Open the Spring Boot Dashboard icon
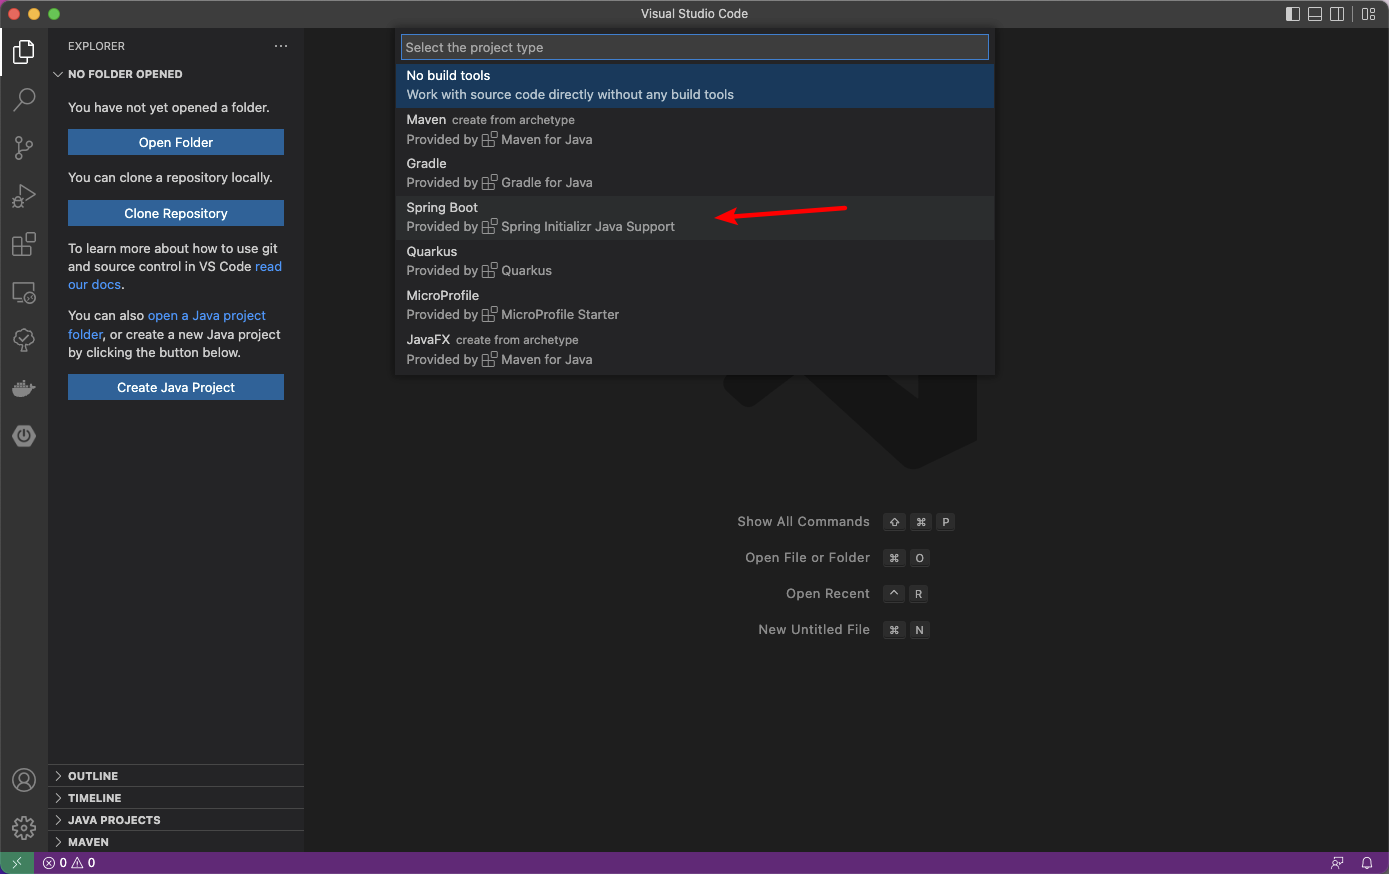 coord(24,436)
